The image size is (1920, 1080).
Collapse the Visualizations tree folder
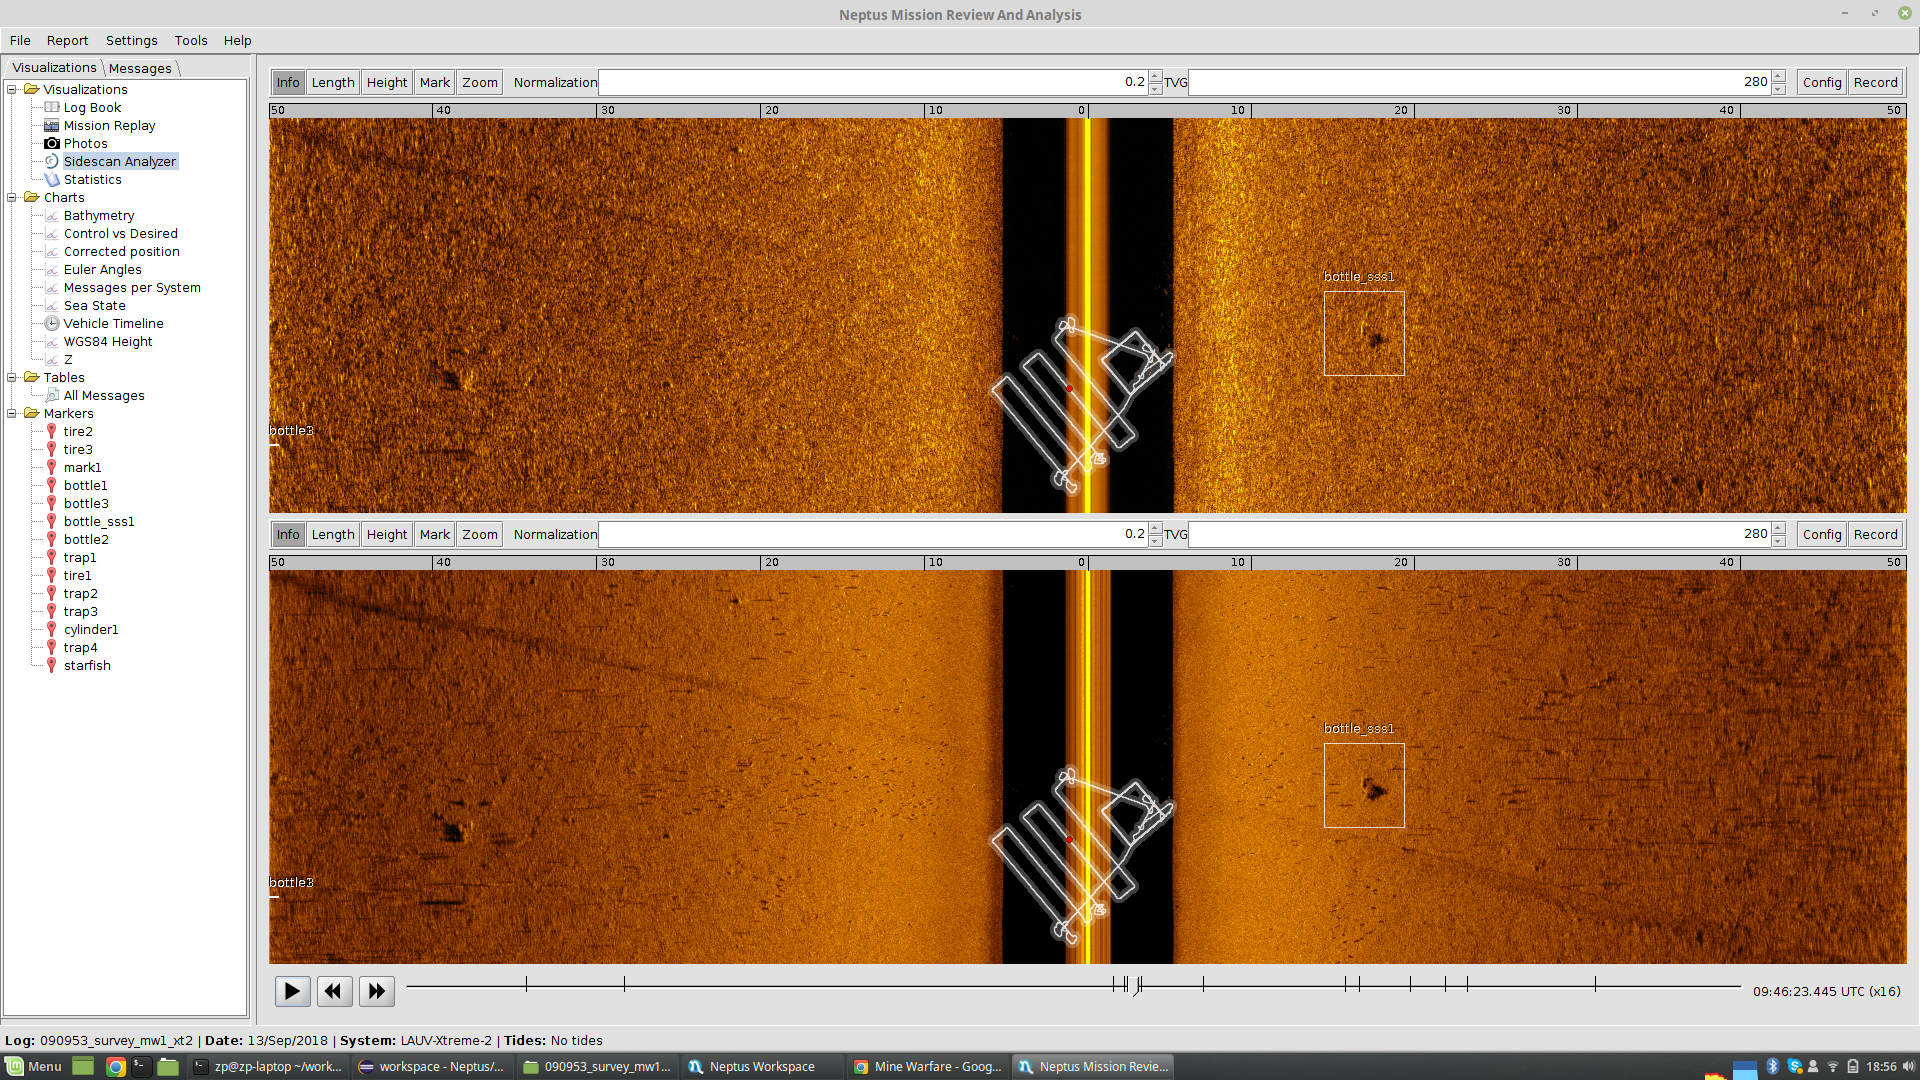pos(12,89)
